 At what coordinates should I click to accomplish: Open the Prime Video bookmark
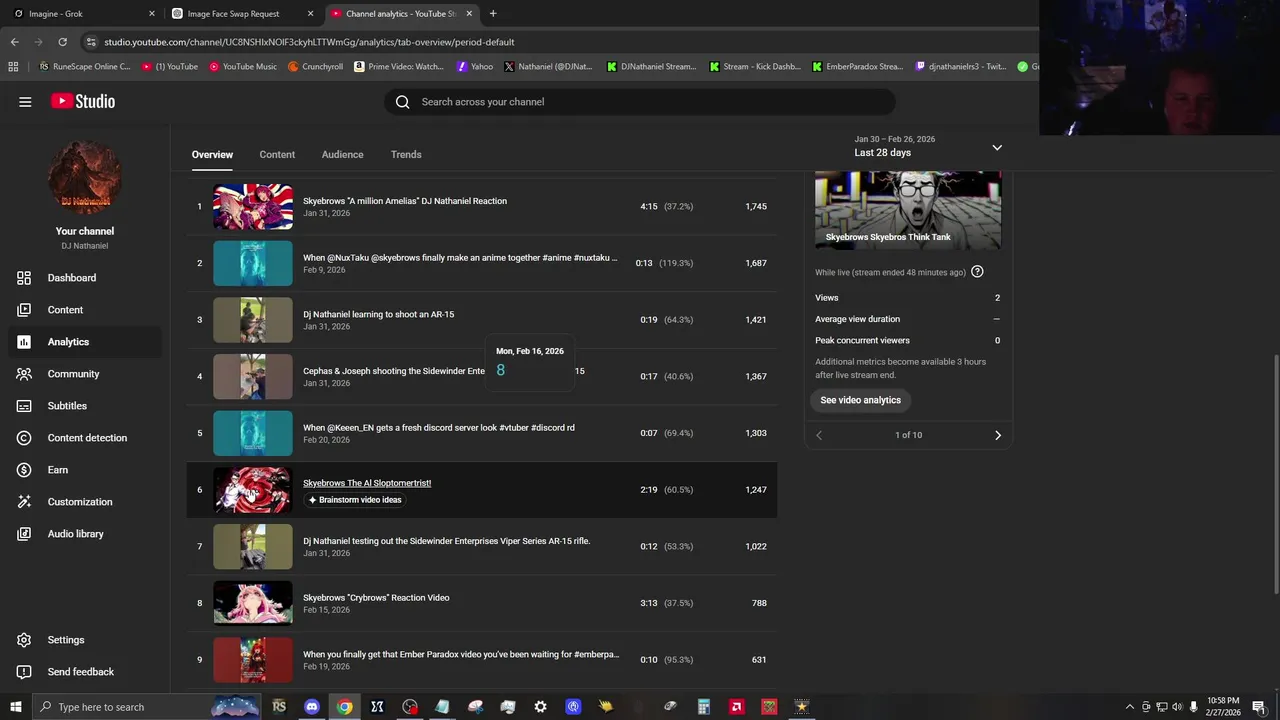398,67
